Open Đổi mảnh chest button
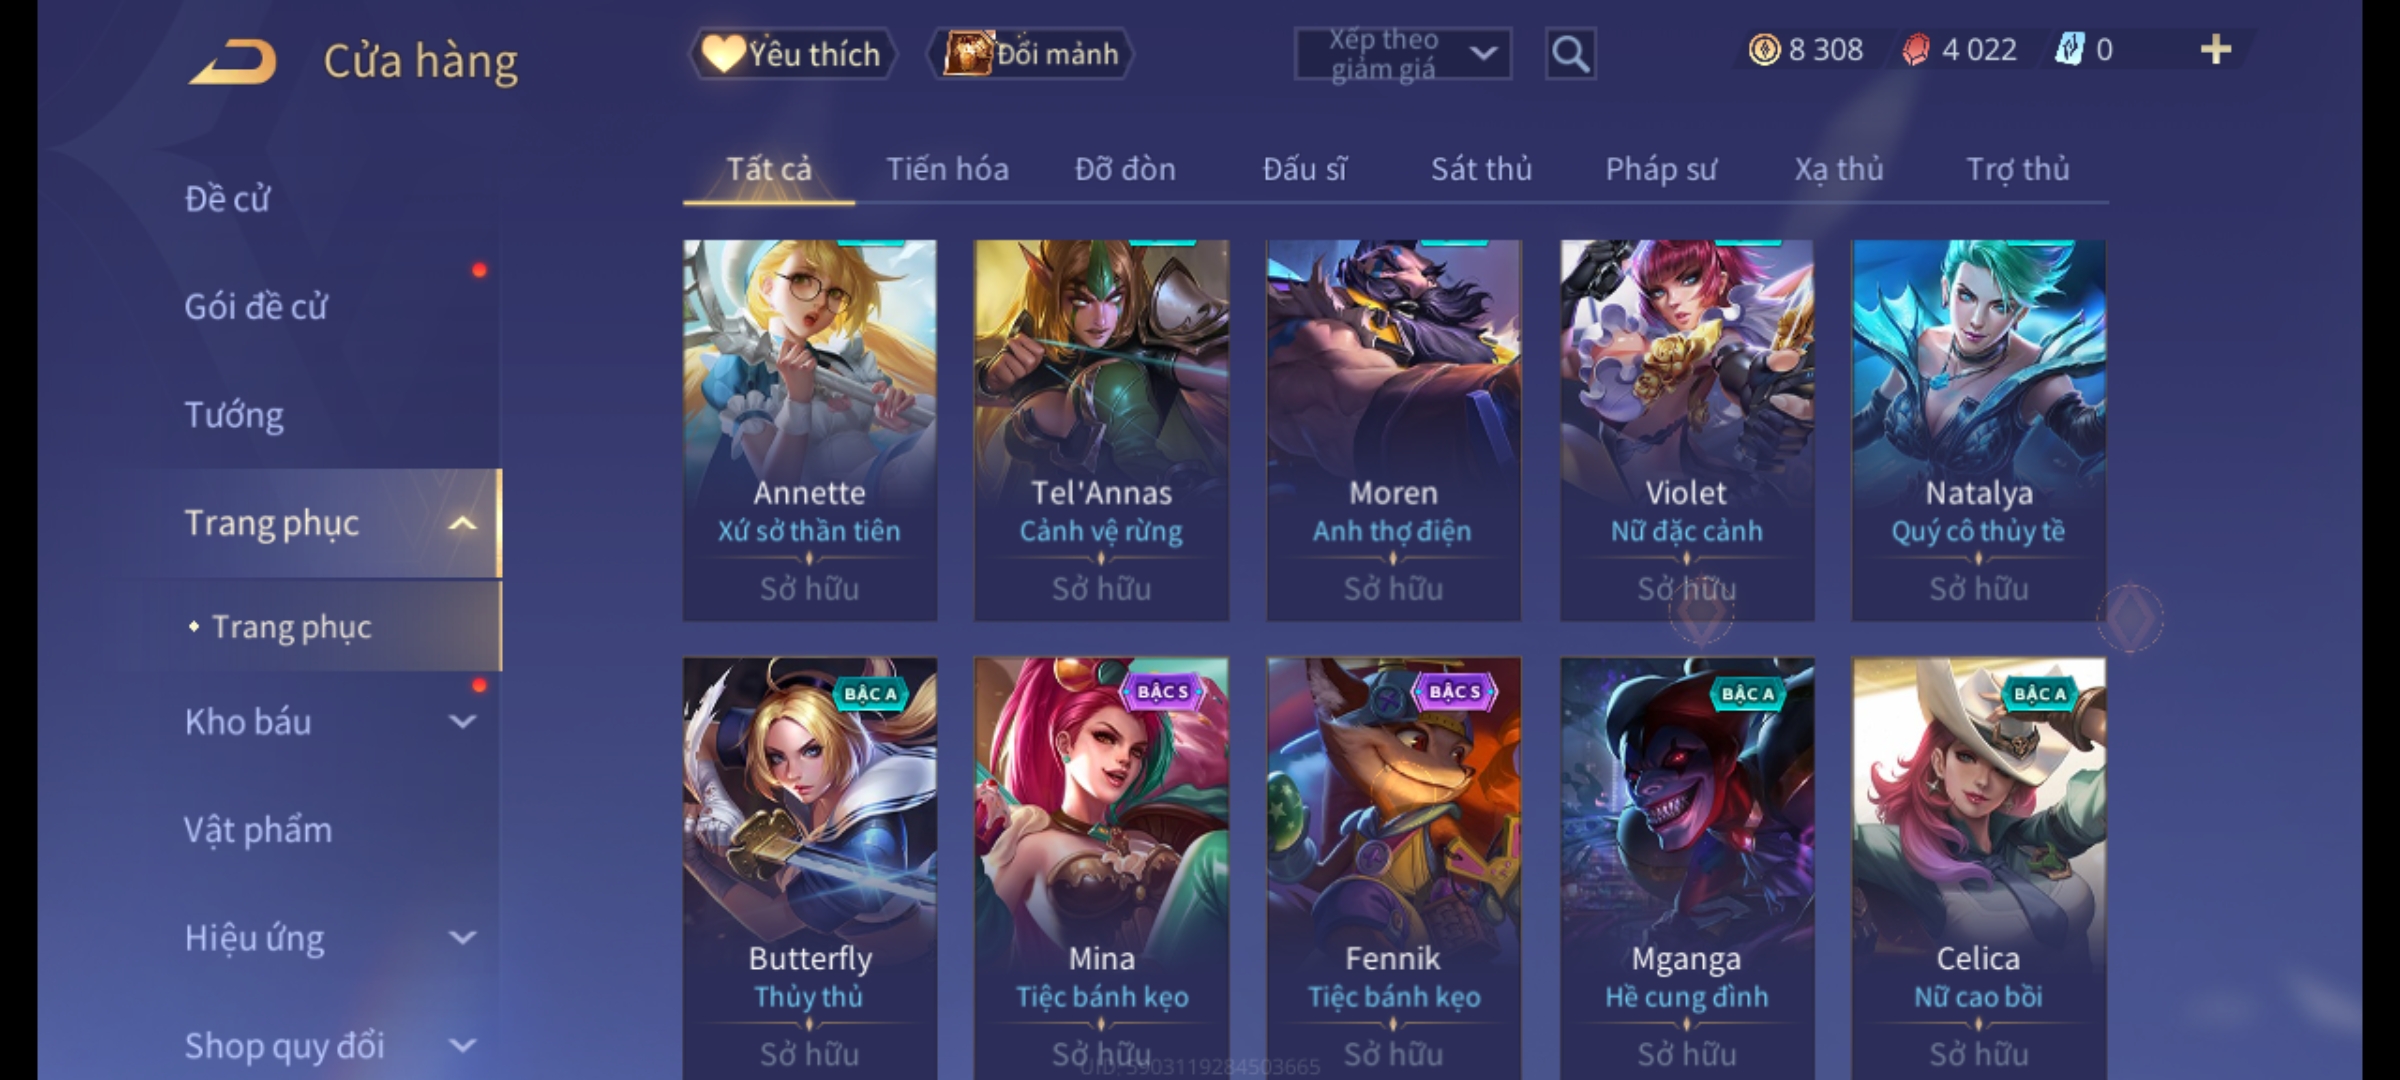This screenshot has width=2400, height=1080. pyautogui.click(x=1030, y=54)
